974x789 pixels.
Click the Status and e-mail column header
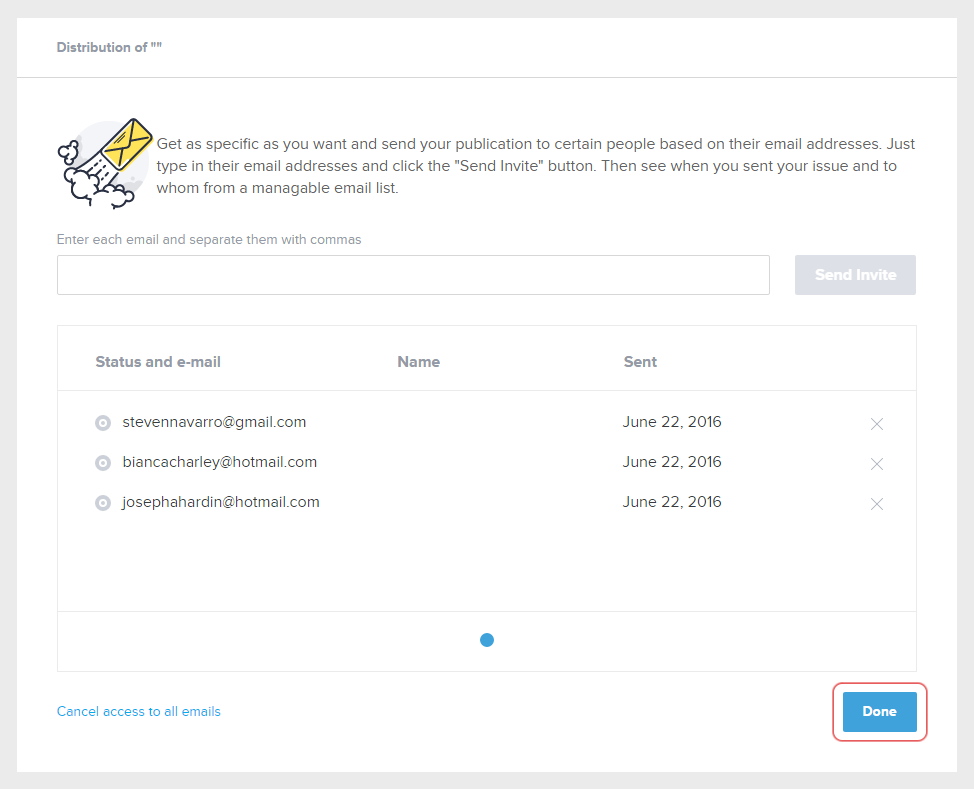(158, 362)
